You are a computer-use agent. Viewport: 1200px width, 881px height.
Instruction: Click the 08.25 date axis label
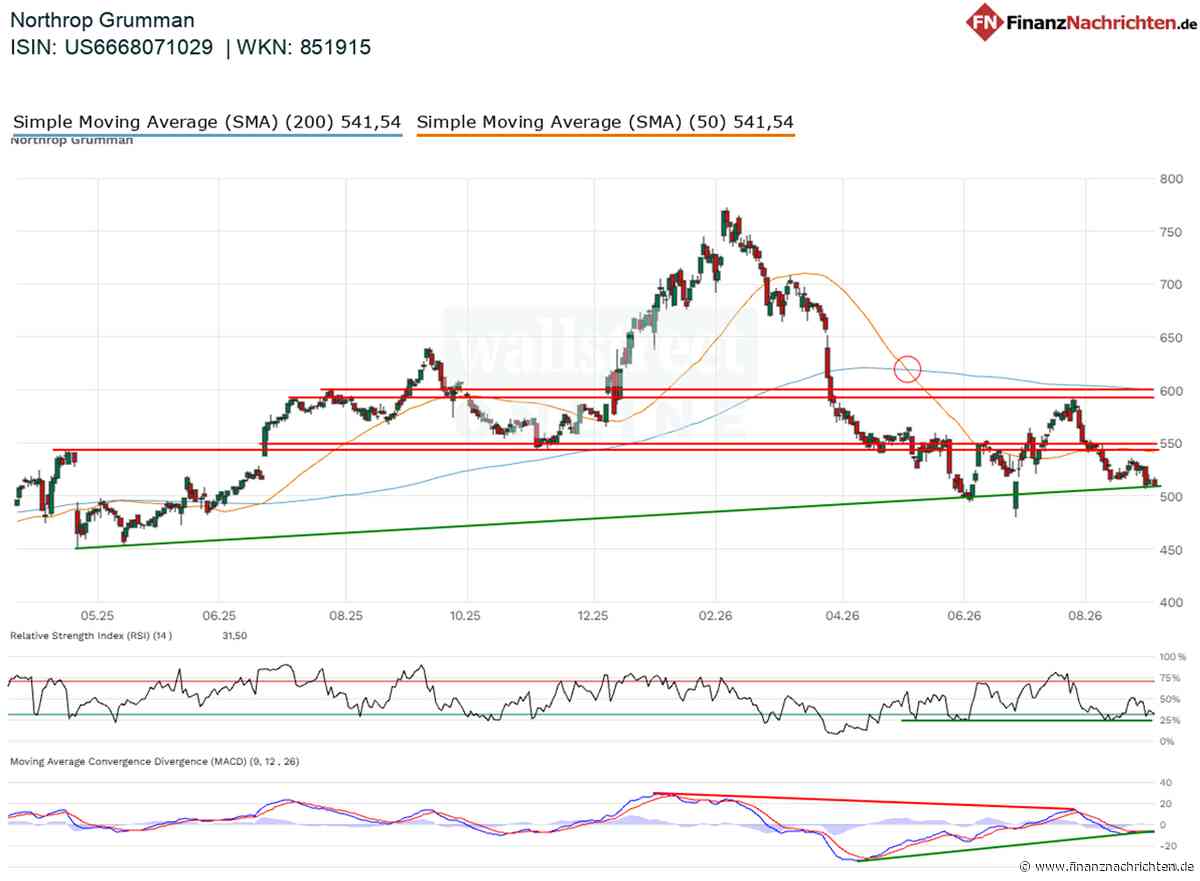[x=344, y=618]
